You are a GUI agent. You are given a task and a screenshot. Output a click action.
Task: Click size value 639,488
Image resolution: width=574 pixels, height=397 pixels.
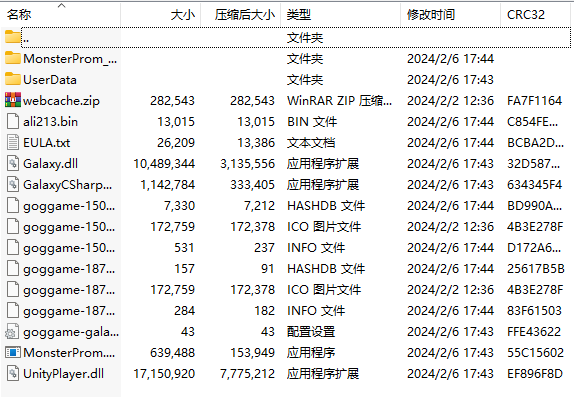coord(172,353)
